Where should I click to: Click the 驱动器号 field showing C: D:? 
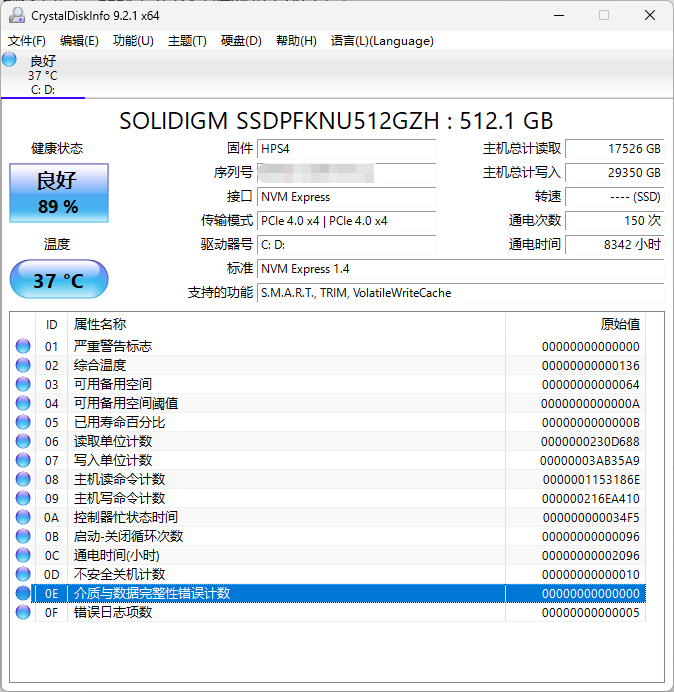coord(346,244)
